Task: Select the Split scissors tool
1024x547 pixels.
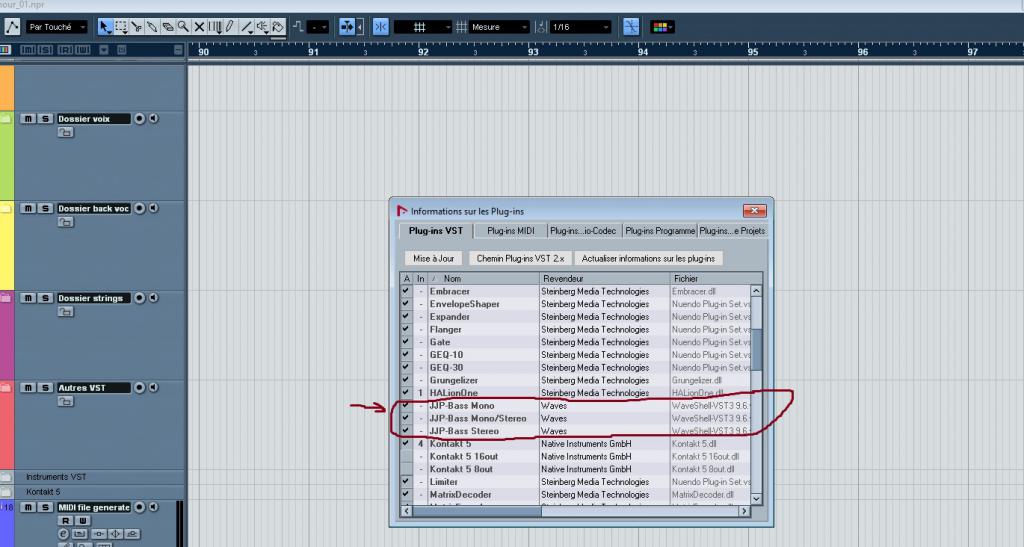Action: [136, 27]
